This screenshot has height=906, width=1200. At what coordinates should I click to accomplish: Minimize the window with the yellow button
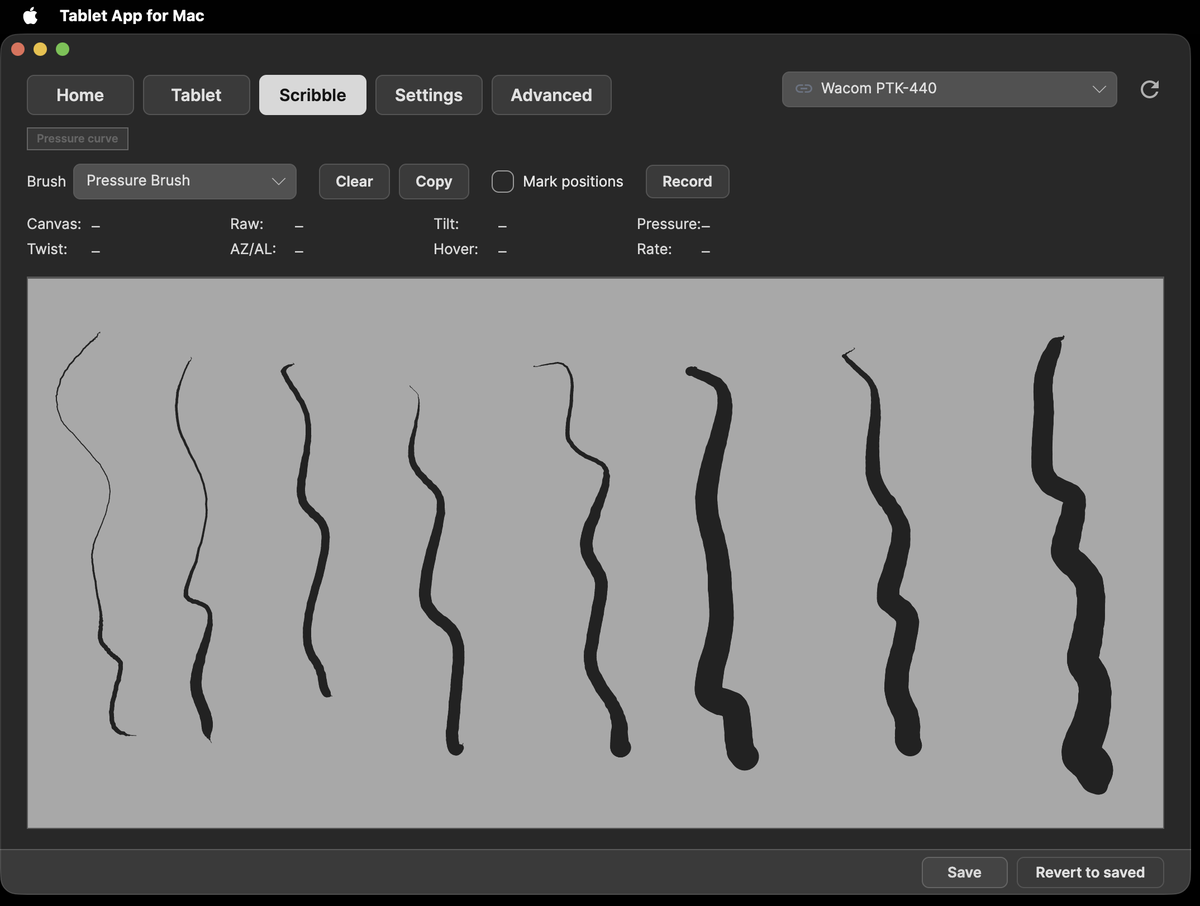(40, 49)
